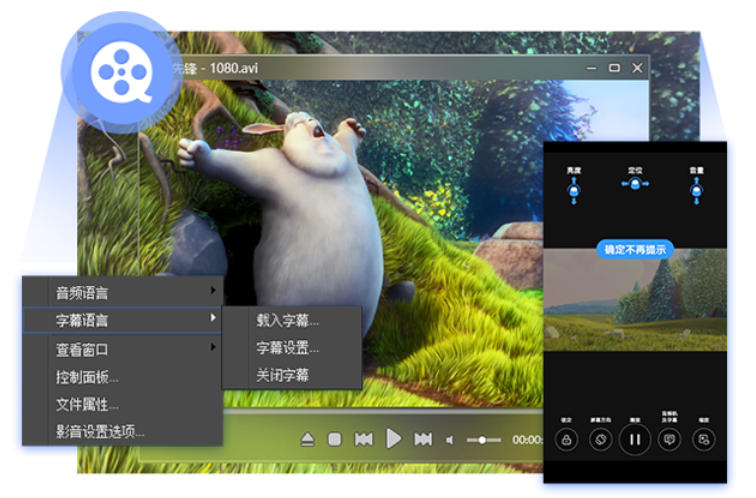Image resolution: width=756 pixels, height=498 pixels.
Task: Open 影音设置选项... from context menu
Action: point(100,432)
